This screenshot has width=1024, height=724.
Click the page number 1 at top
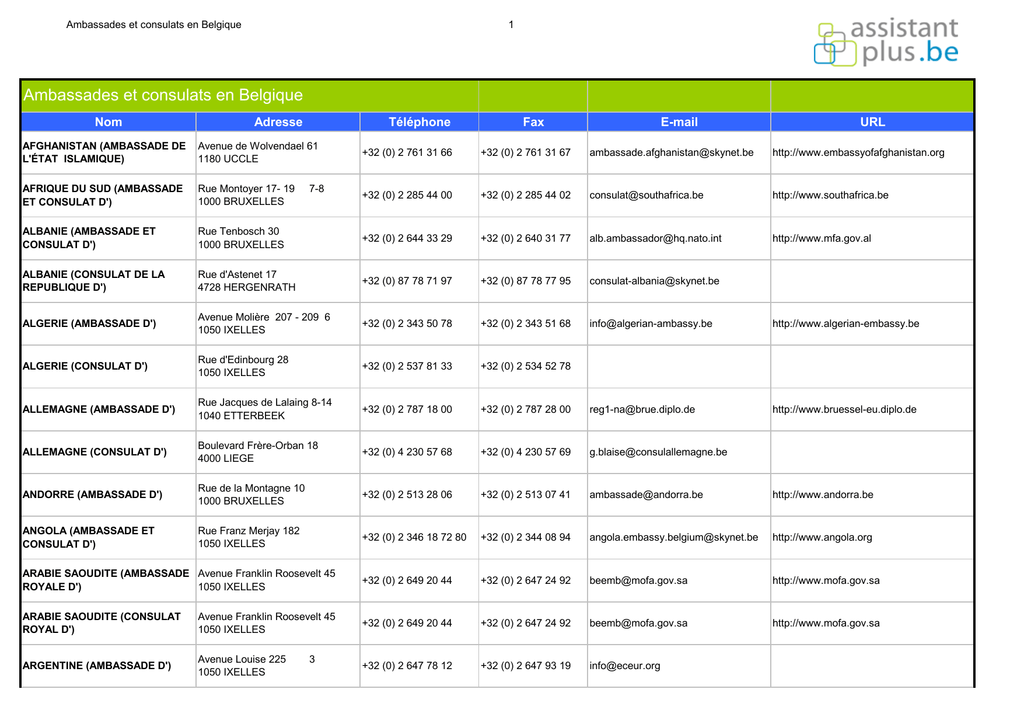[511, 25]
